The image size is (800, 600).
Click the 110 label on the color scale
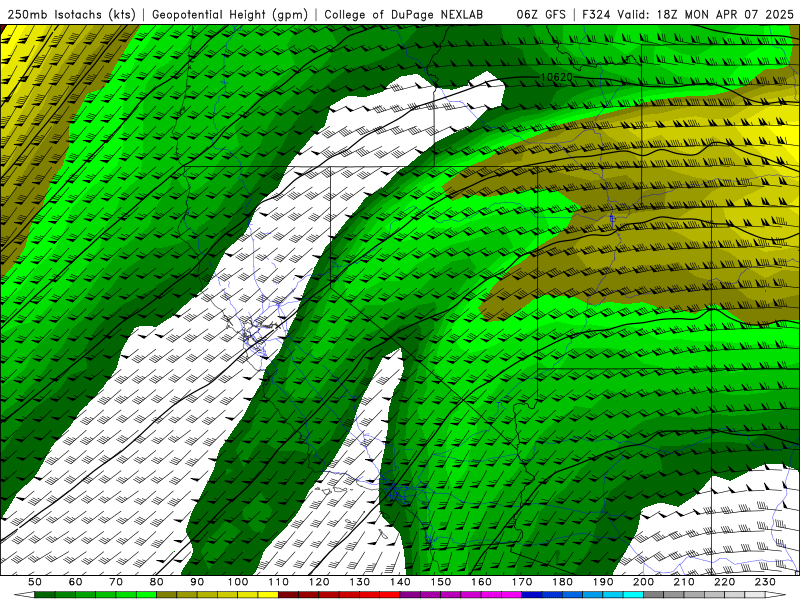point(278,582)
